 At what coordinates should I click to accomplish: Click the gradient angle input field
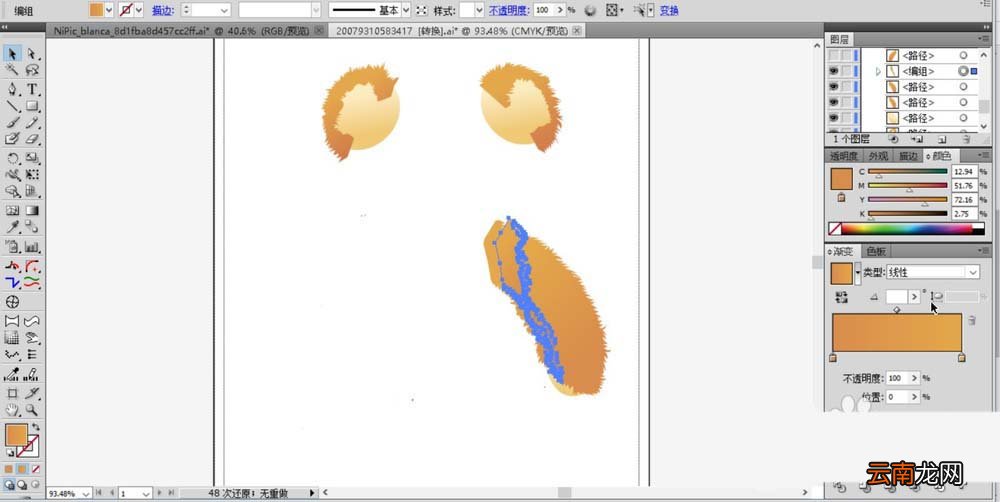pos(897,297)
